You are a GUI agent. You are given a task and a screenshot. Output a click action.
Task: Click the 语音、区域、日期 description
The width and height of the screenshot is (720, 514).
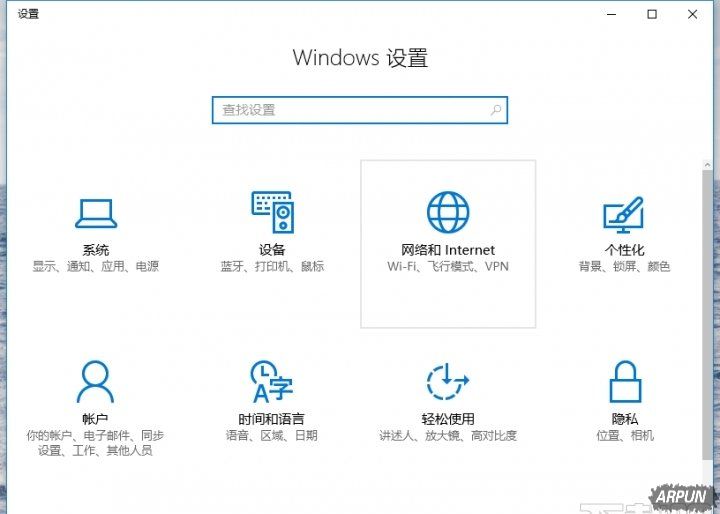click(x=271, y=435)
